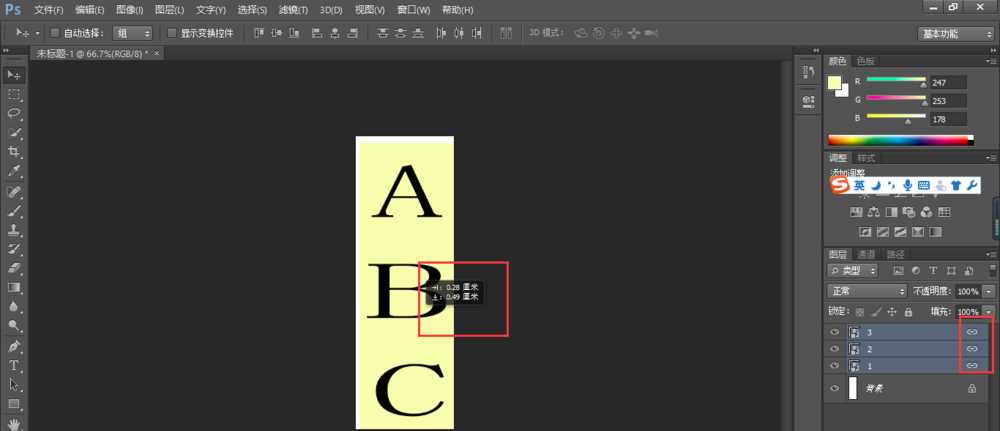
Task: Select the Pen tool
Action: click(x=14, y=346)
